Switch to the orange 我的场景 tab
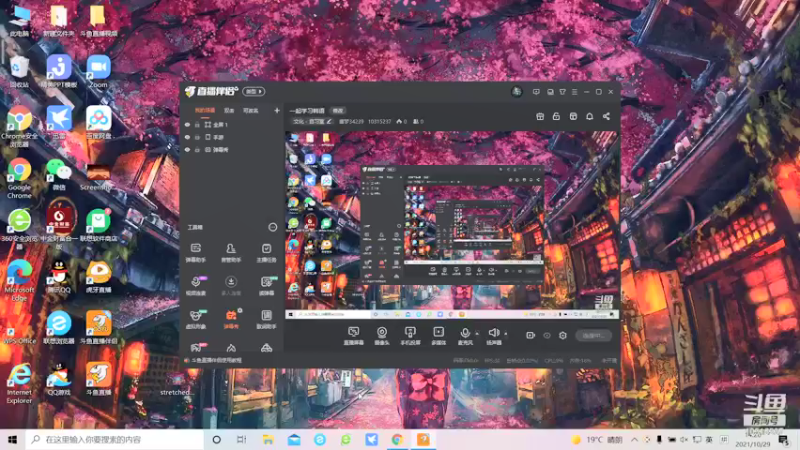The width and height of the screenshot is (800, 450). pyautogui.click(x=205, y=110)
